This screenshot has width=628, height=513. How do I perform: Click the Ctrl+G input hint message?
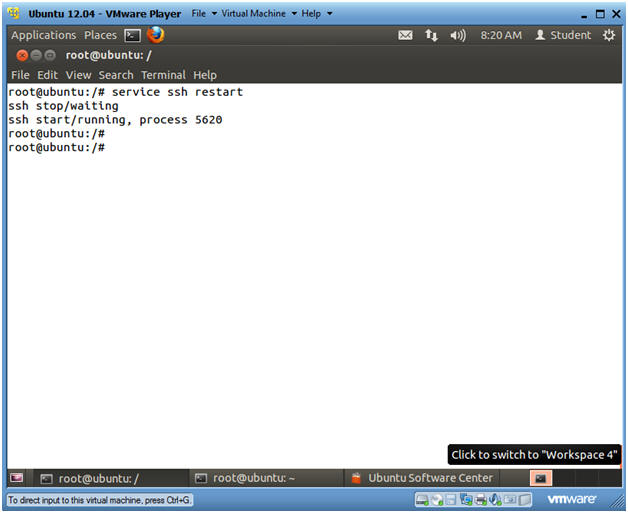99,500
